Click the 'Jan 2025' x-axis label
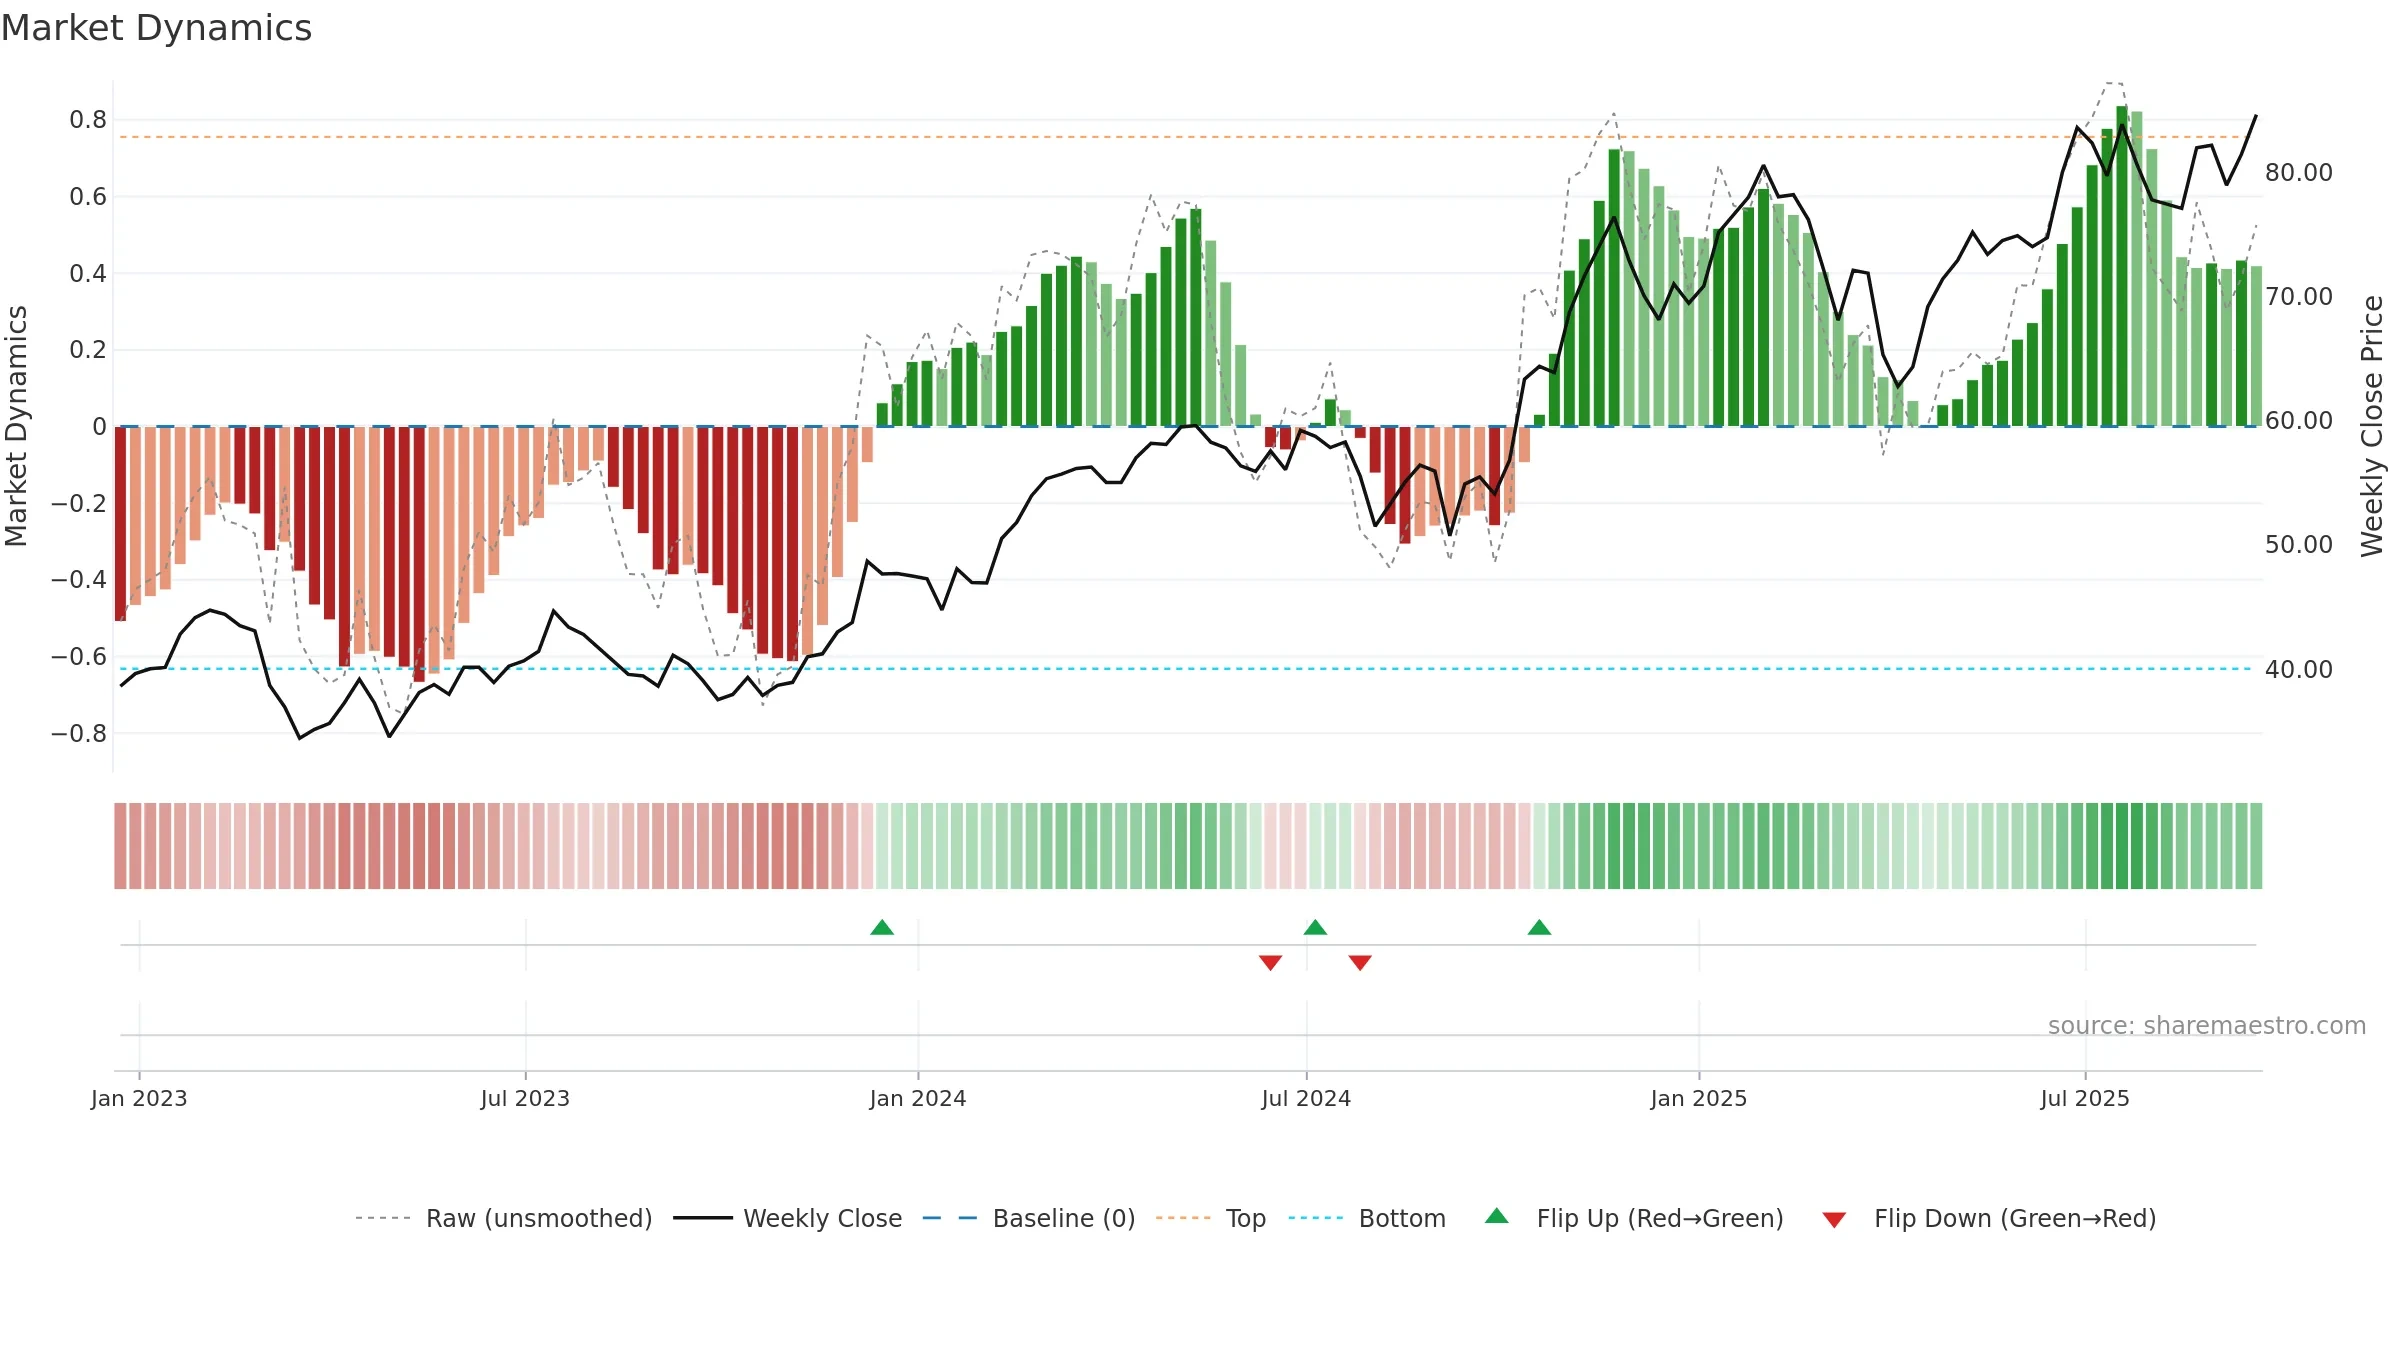This screenshot has width=2400, height=1350. coord(1699,1098)
